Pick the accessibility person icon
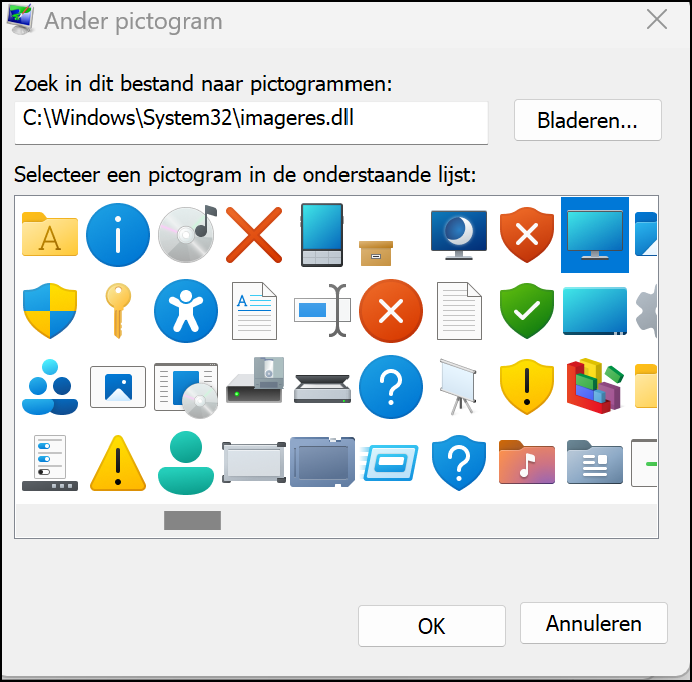 (186, 311)
